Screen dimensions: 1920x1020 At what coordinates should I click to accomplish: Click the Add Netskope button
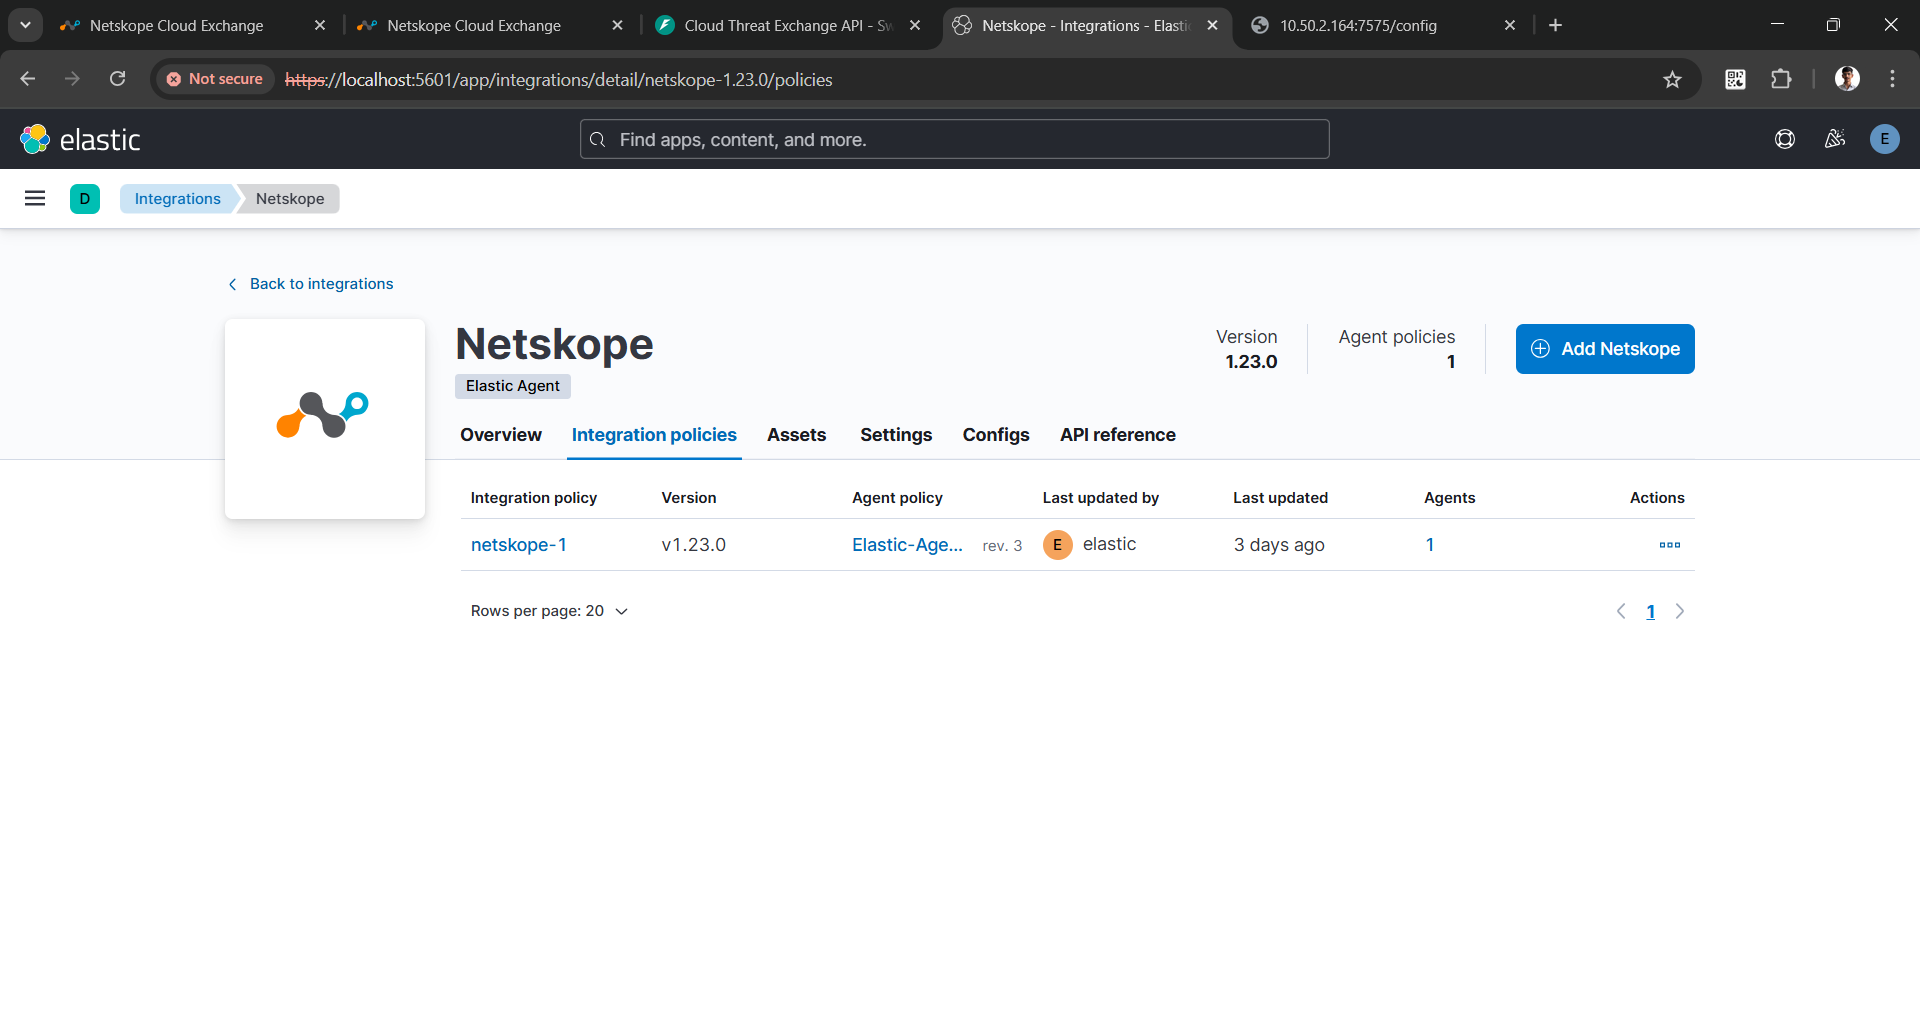click(x=1605, y=349)
